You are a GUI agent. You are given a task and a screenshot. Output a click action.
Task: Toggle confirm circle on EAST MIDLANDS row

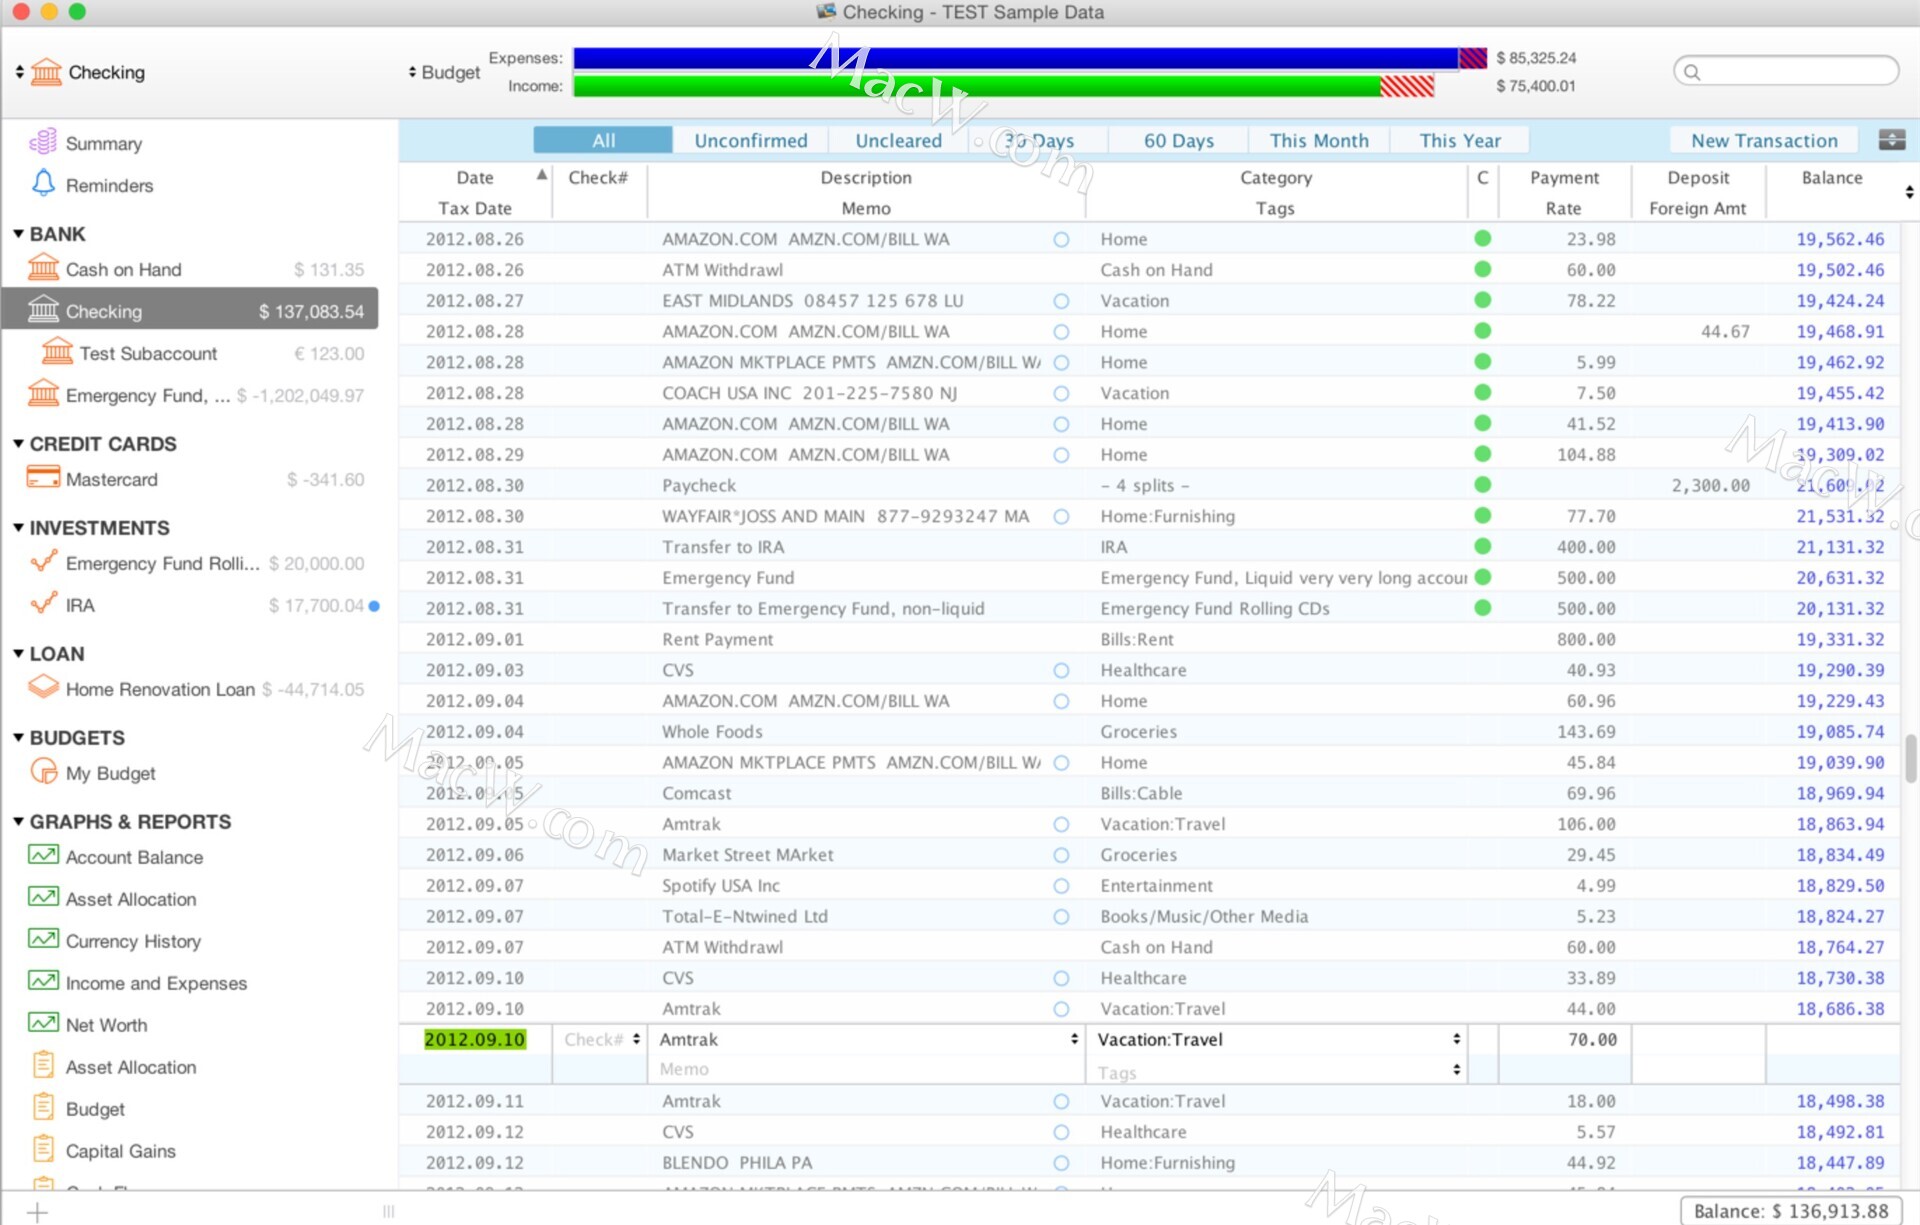(1061, 301)
